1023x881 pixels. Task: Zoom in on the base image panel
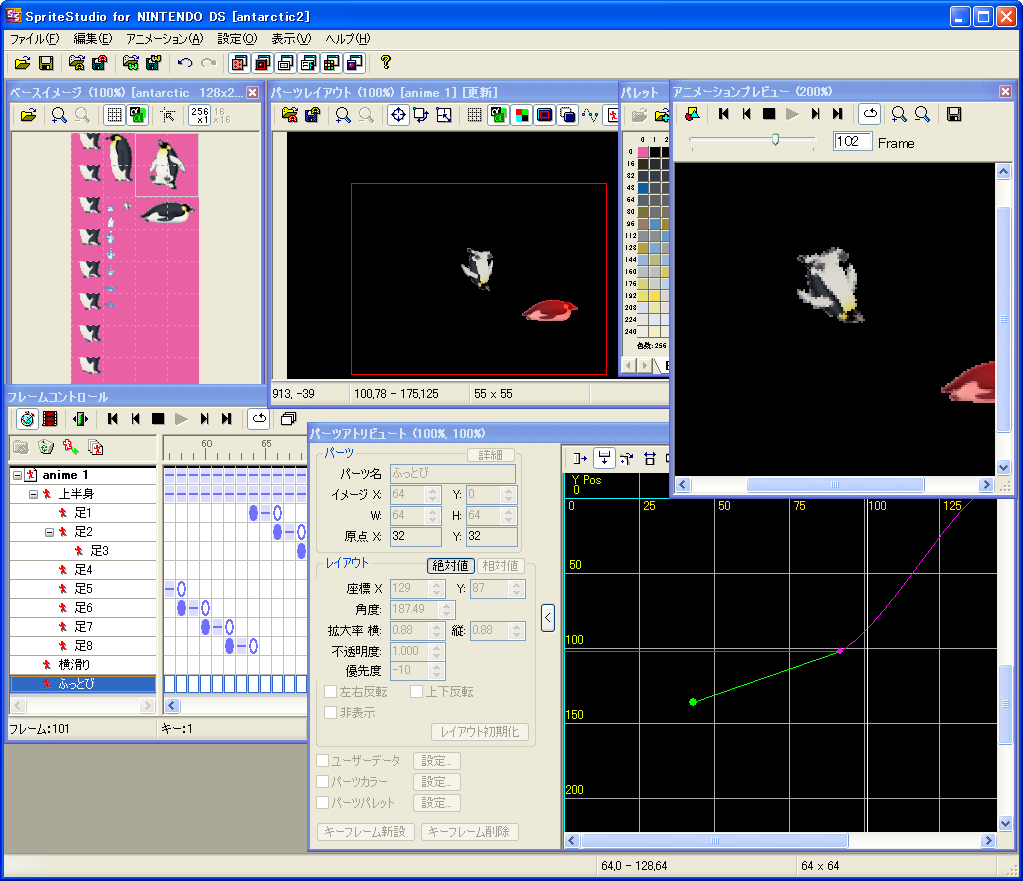[x=59, y=116]
